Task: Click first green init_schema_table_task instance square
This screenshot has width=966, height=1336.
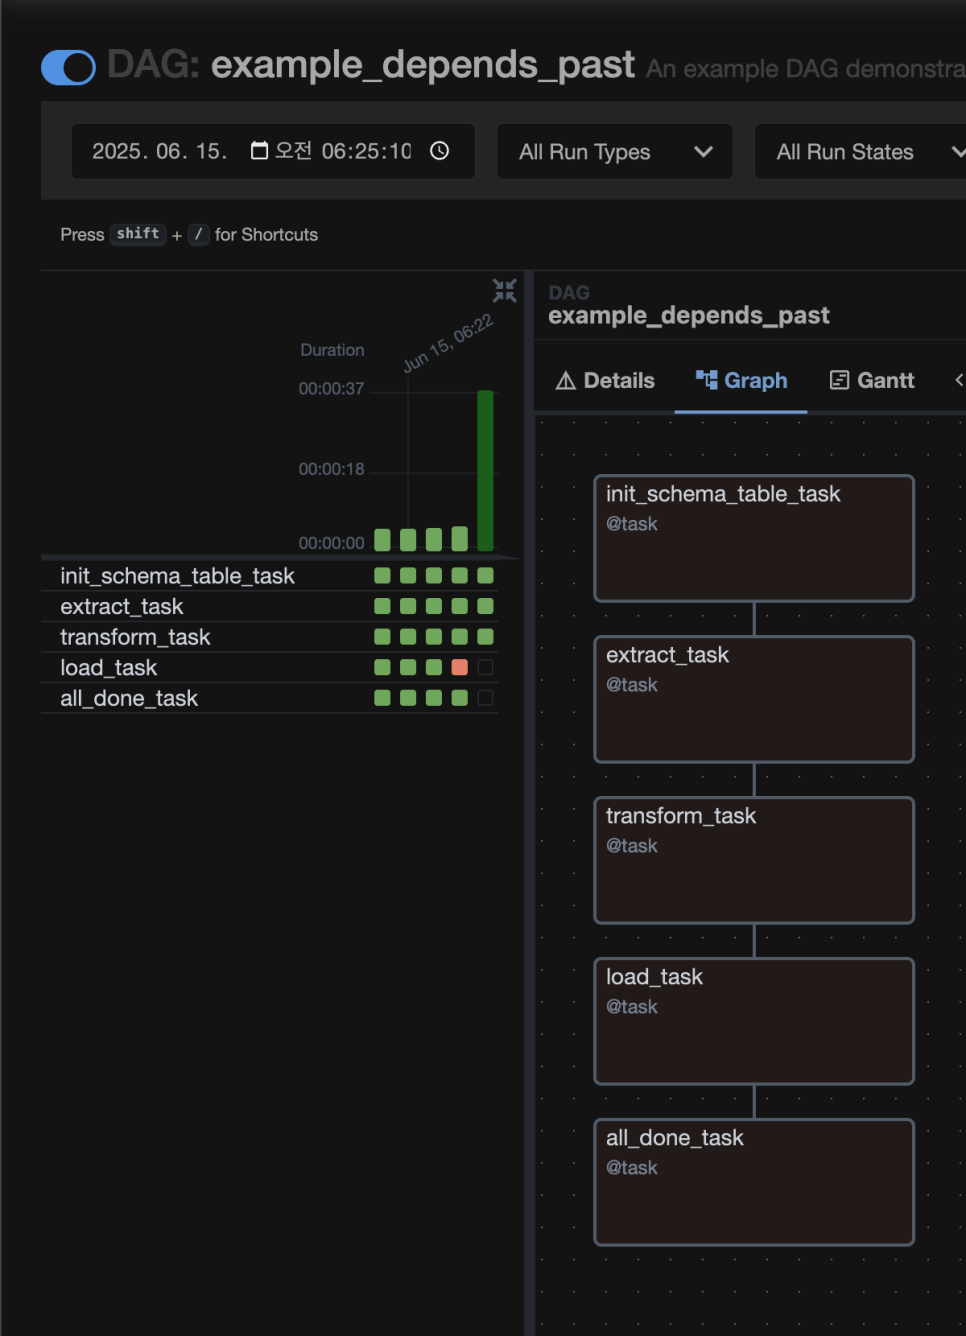Action: click(x=382, y=575)
